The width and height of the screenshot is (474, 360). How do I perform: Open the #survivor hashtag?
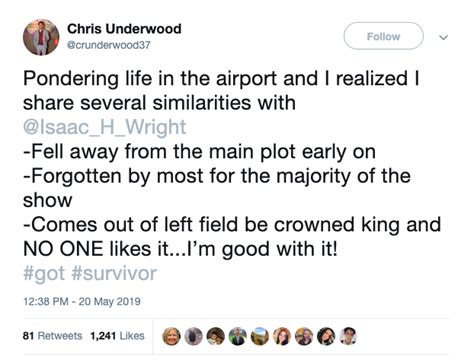114,273
